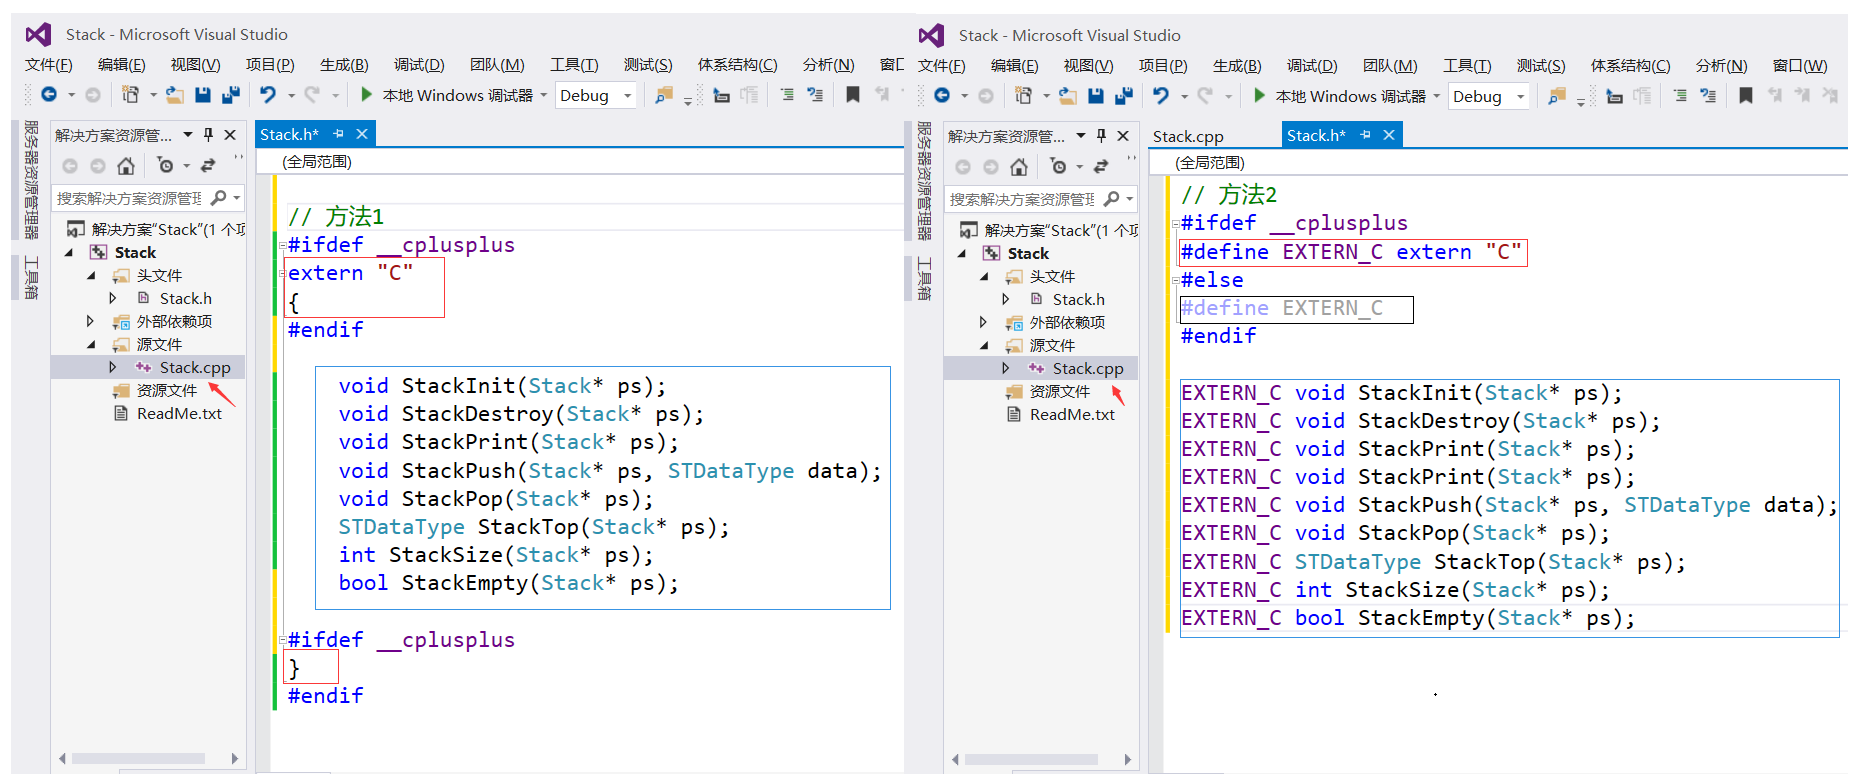This screenshot has height=783, width=1861.
Task: Click Save icon in left window toolbar
Action: coord(203,94)
